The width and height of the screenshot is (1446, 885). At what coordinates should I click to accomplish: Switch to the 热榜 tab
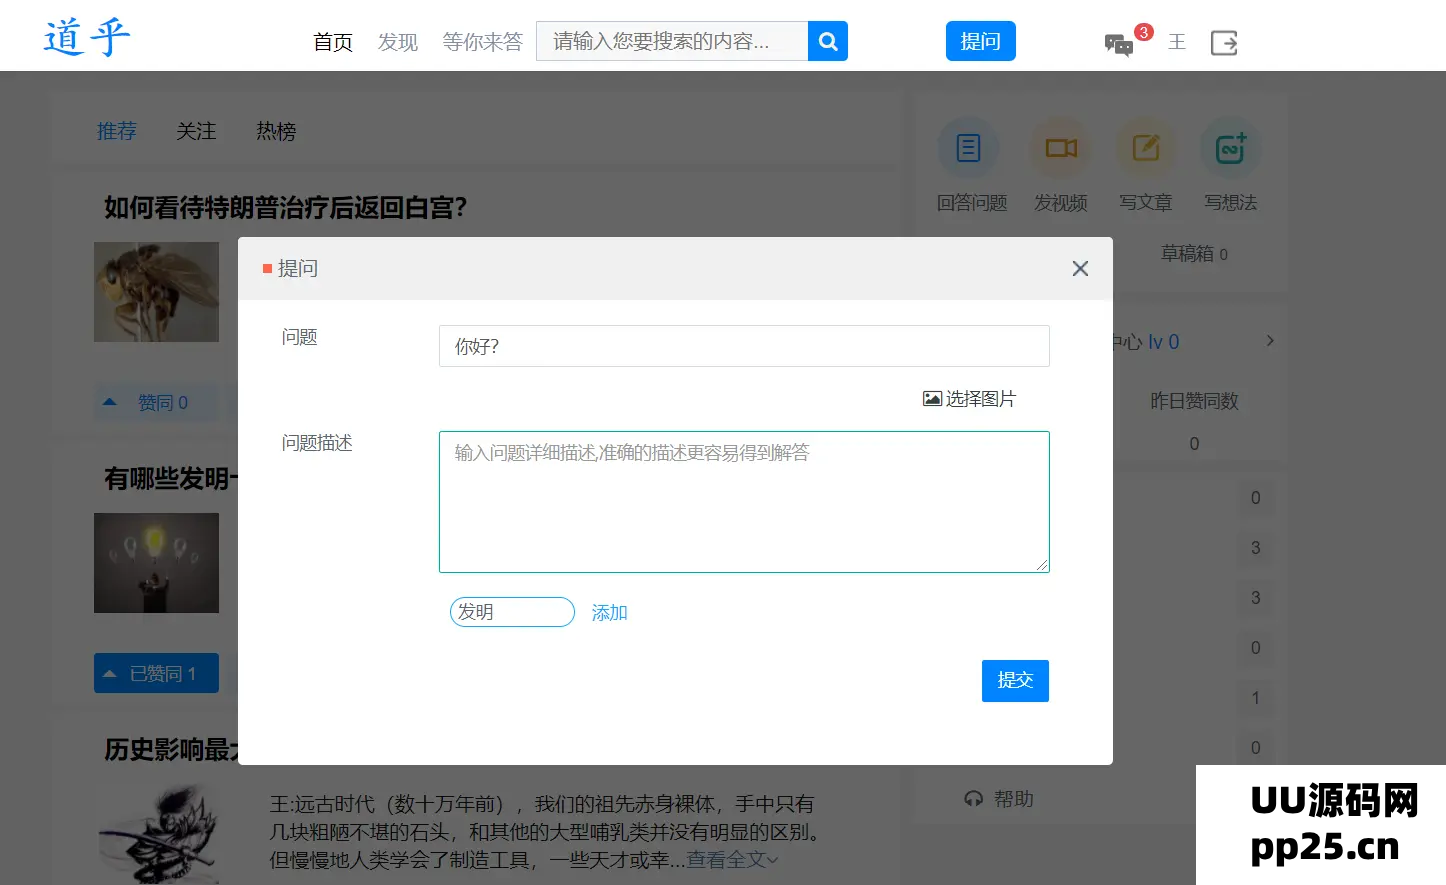tap(276, 131)
